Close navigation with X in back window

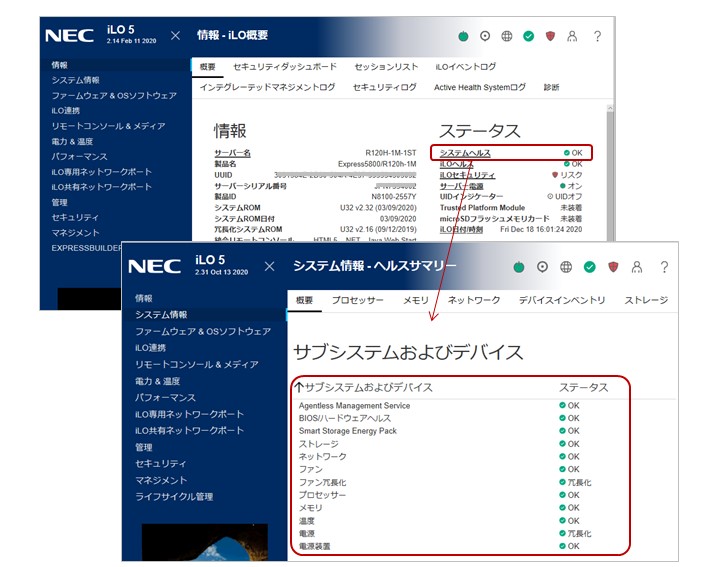tap(175, 35)
